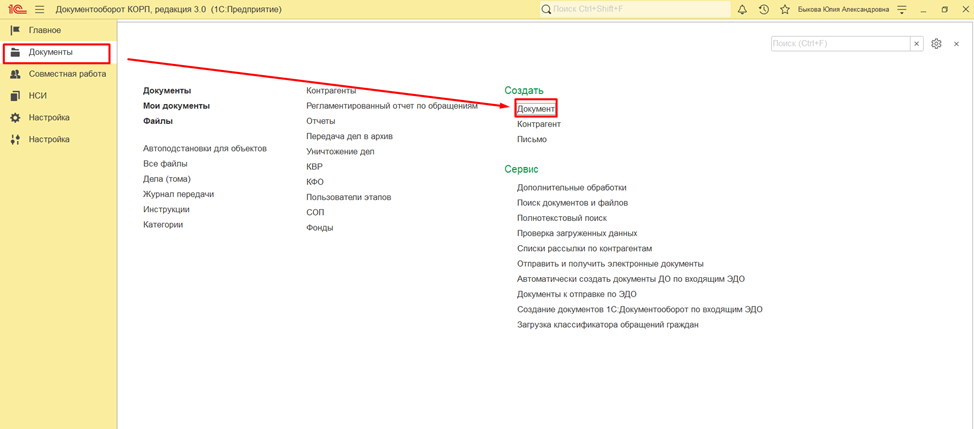Close the function panel with the x
This screenshot has height=429, width=974.
coord(957,43)
